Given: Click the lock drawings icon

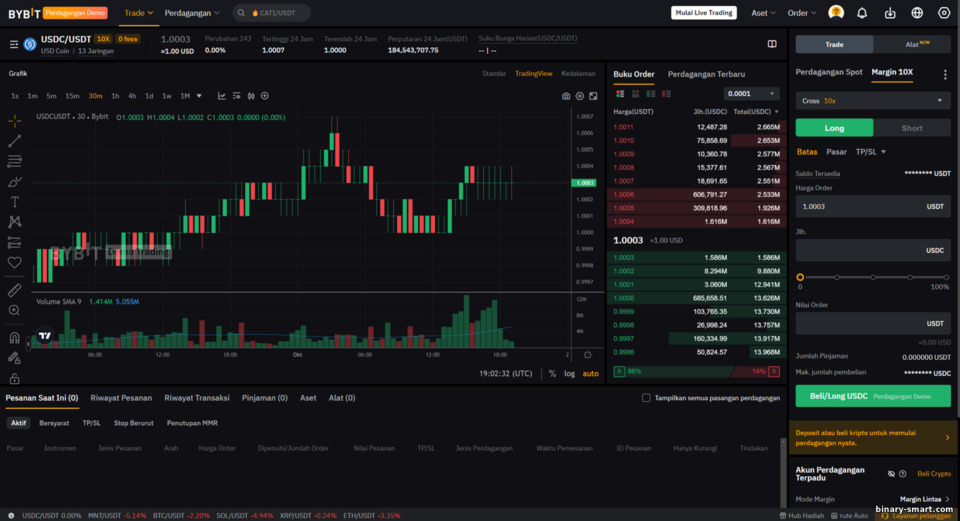Looking at the screenshot, I should (x=15, y=378).
